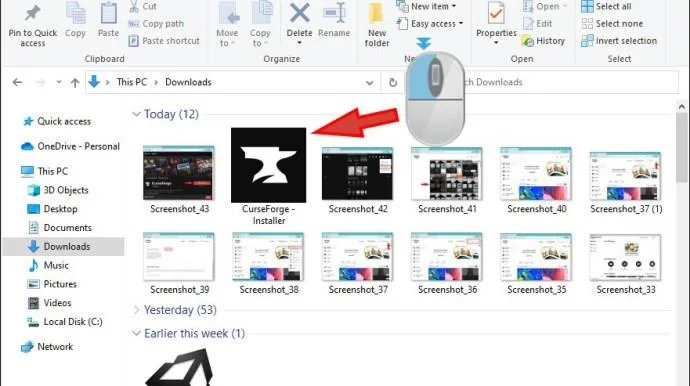Viewport: 690px width, 386px height.
Task: Open the Copy to menu
Action: coord(260,24)
